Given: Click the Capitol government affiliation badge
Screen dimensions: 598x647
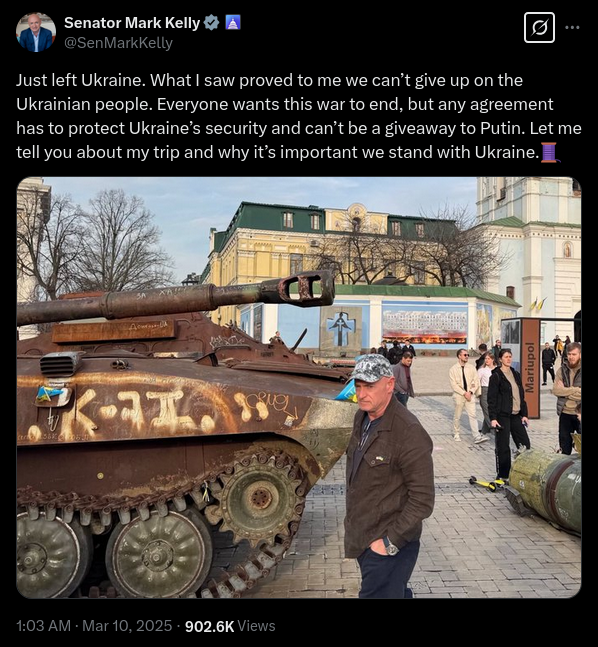Looking at the screenshot, I should pyautogui.click(x=233, y=23).
